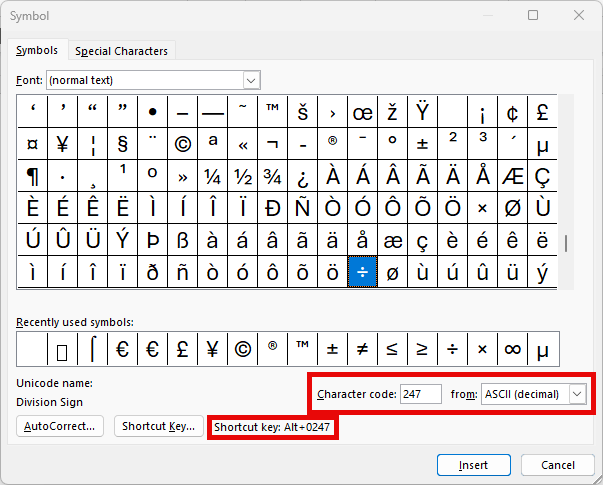Click the Insert button
The width and height of the screenshot is (603, 485).
pos(473,465)
